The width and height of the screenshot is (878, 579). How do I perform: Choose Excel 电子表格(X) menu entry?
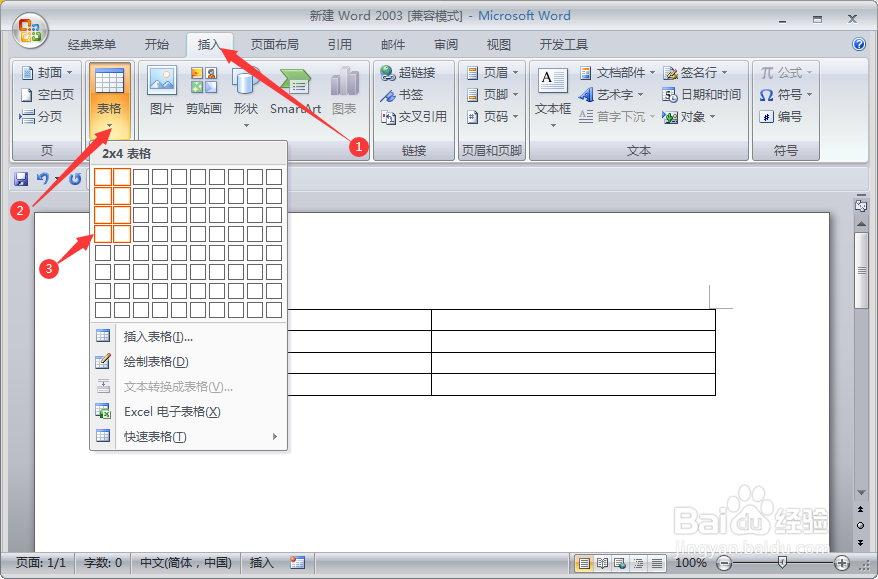click(189, 412)
